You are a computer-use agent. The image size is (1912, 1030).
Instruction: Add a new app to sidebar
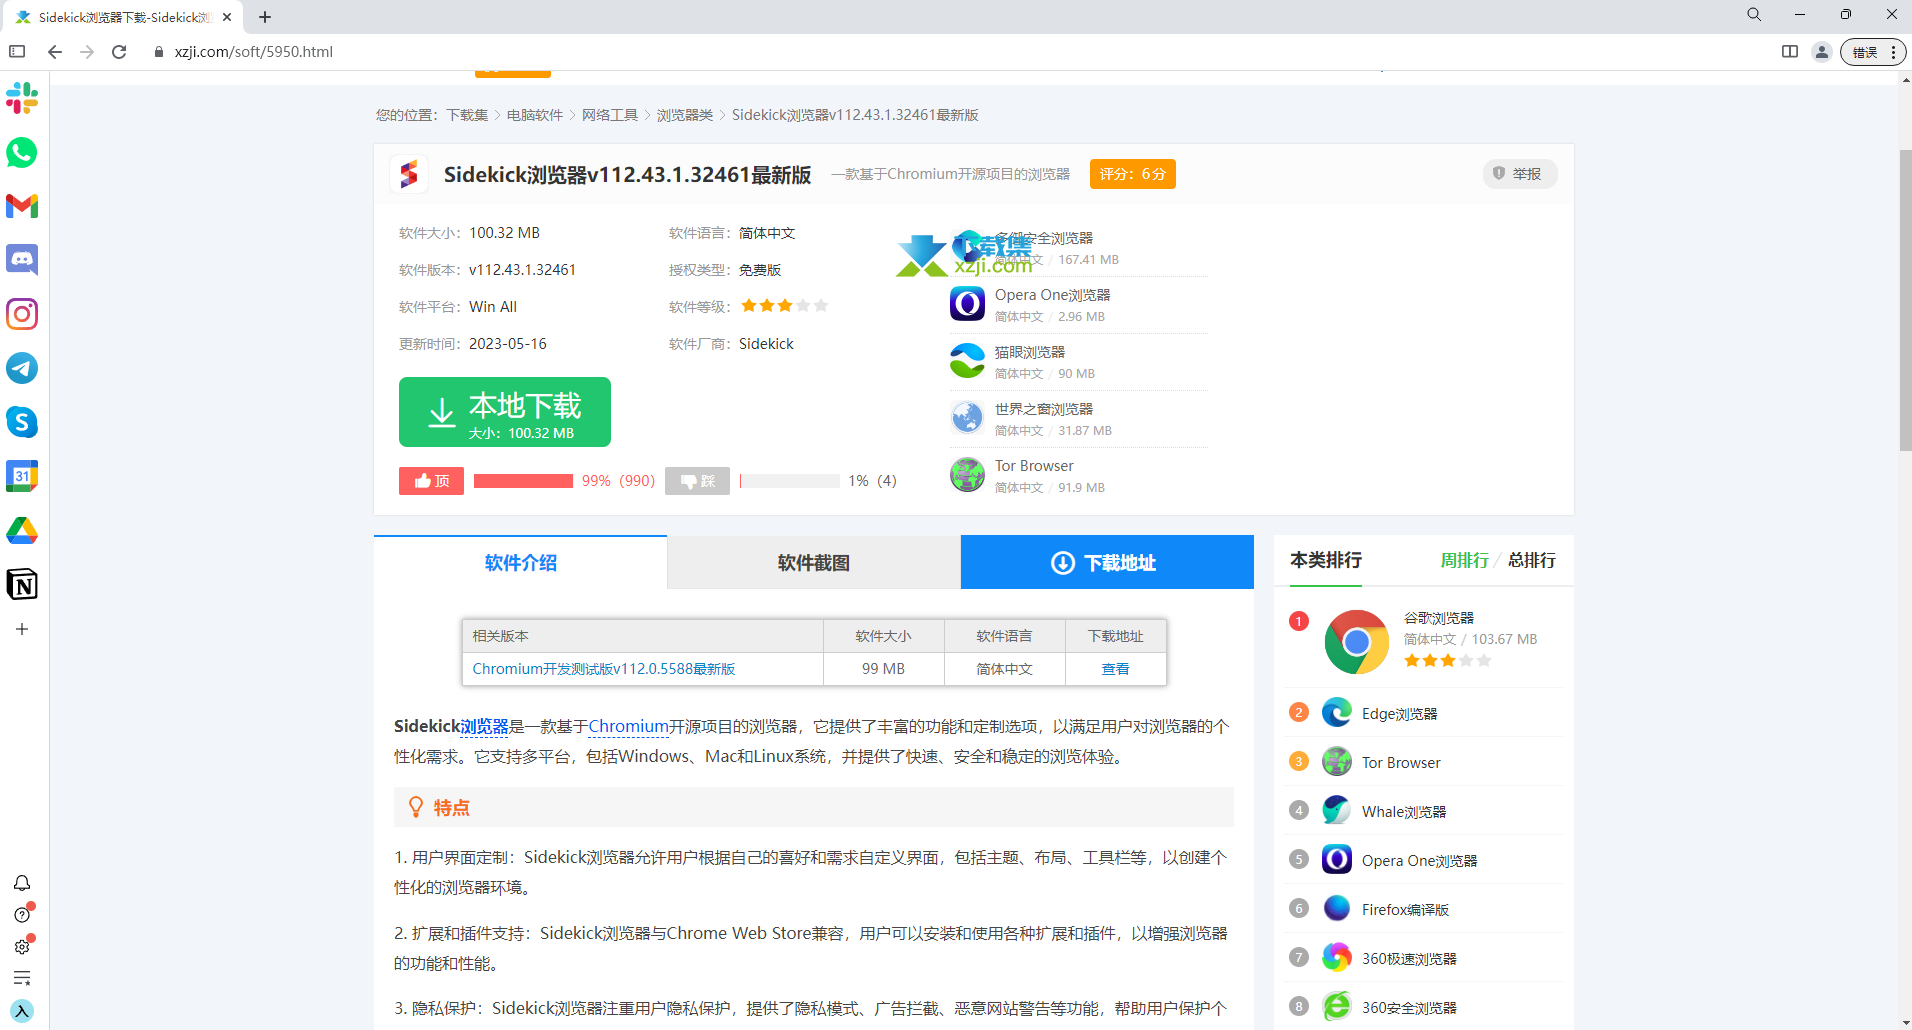click(22, 629)
